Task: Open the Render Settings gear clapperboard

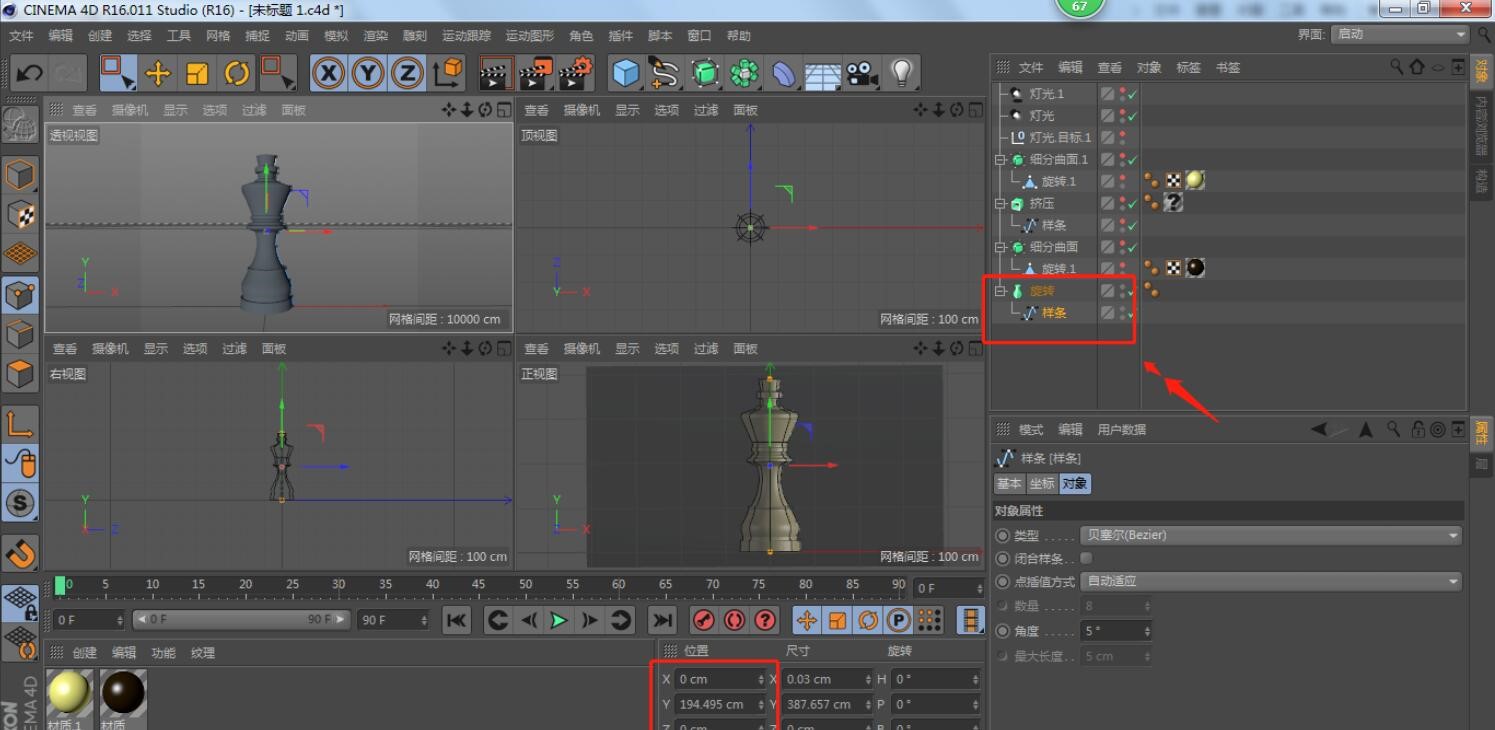Action: point(576,73)
